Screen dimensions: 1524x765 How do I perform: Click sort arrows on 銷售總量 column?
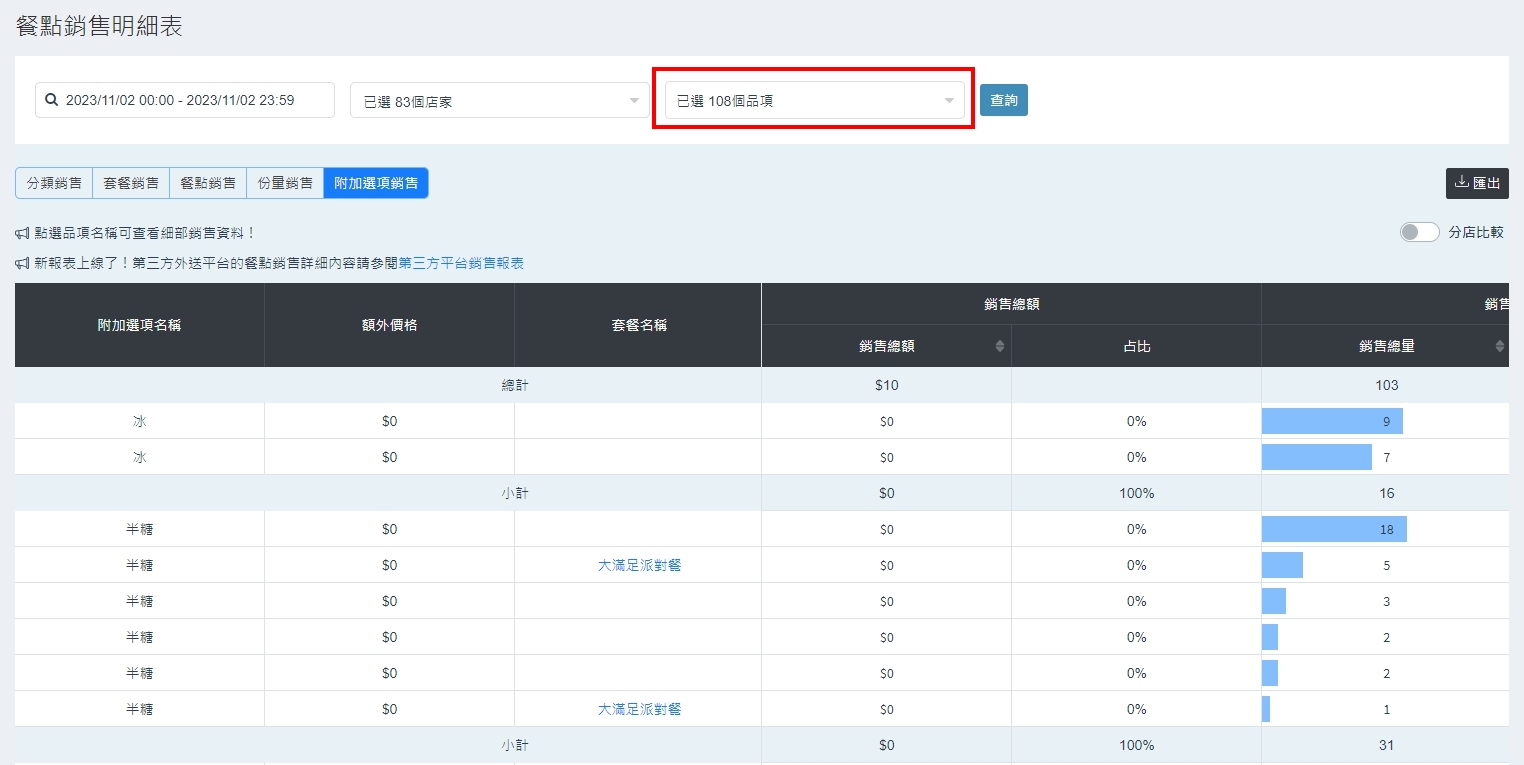pos(1499,346)
